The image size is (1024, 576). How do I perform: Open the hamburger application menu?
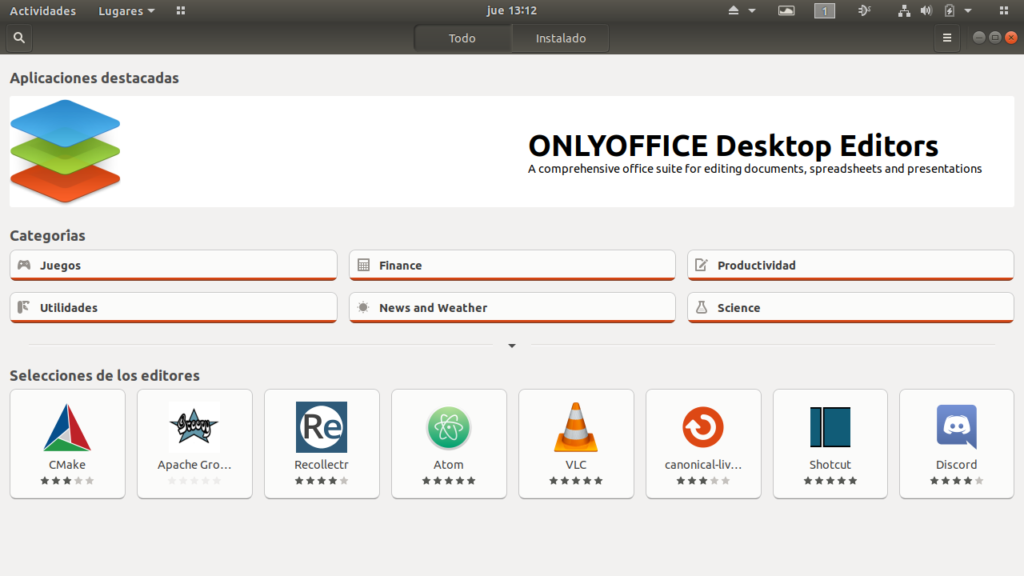[x=947, y=38]
